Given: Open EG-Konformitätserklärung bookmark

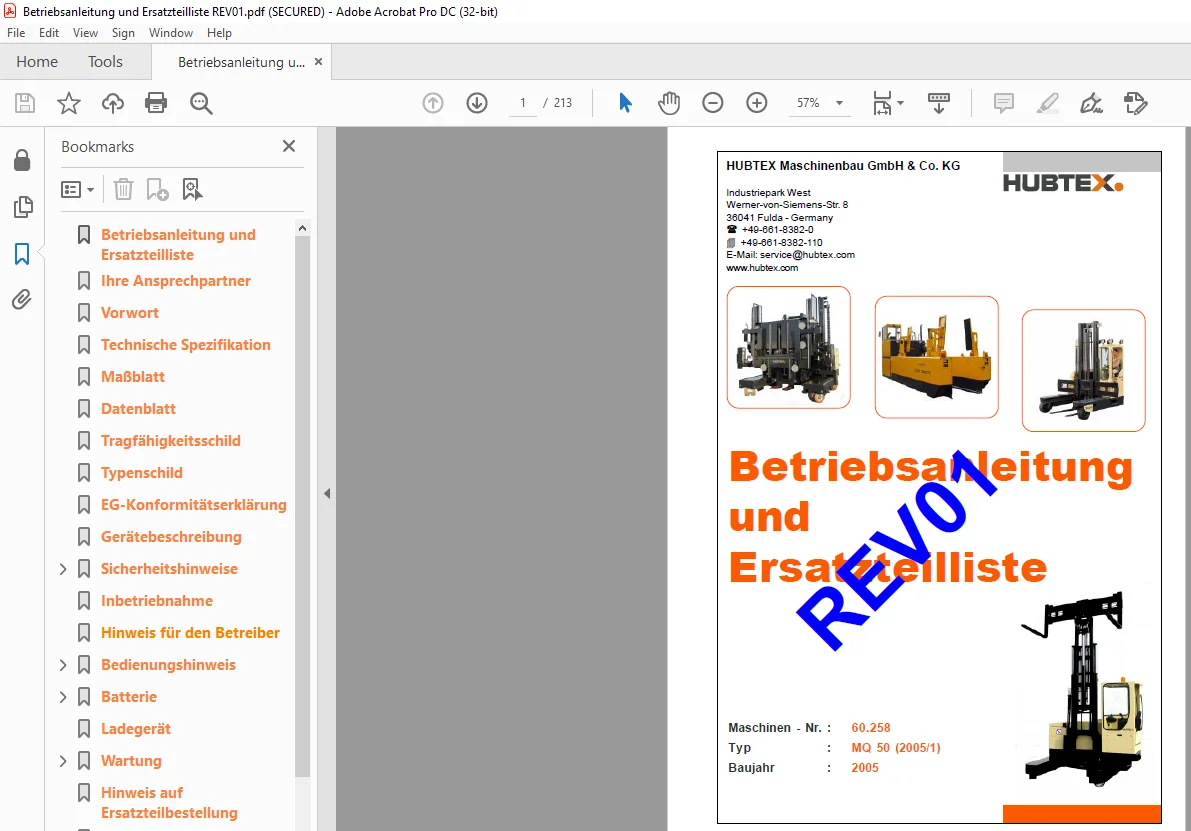Looking at the screenshot, I should pyautogui.click(x=194, y=504).
